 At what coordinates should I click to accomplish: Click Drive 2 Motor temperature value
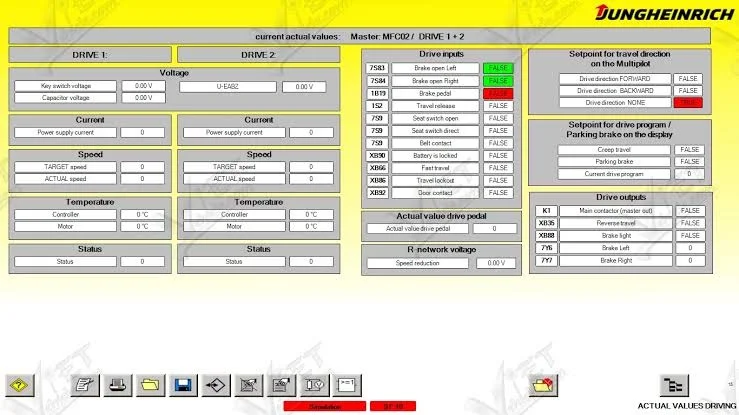coord(311,227)
